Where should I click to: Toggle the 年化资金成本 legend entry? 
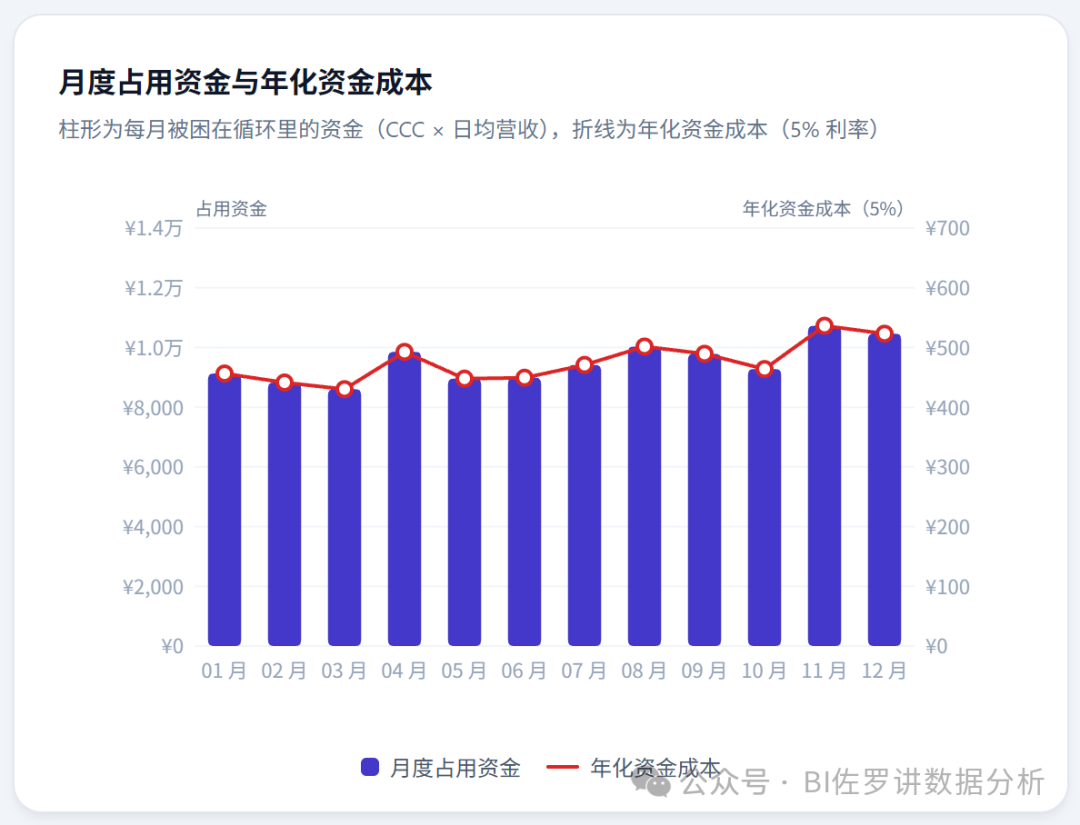633,767
